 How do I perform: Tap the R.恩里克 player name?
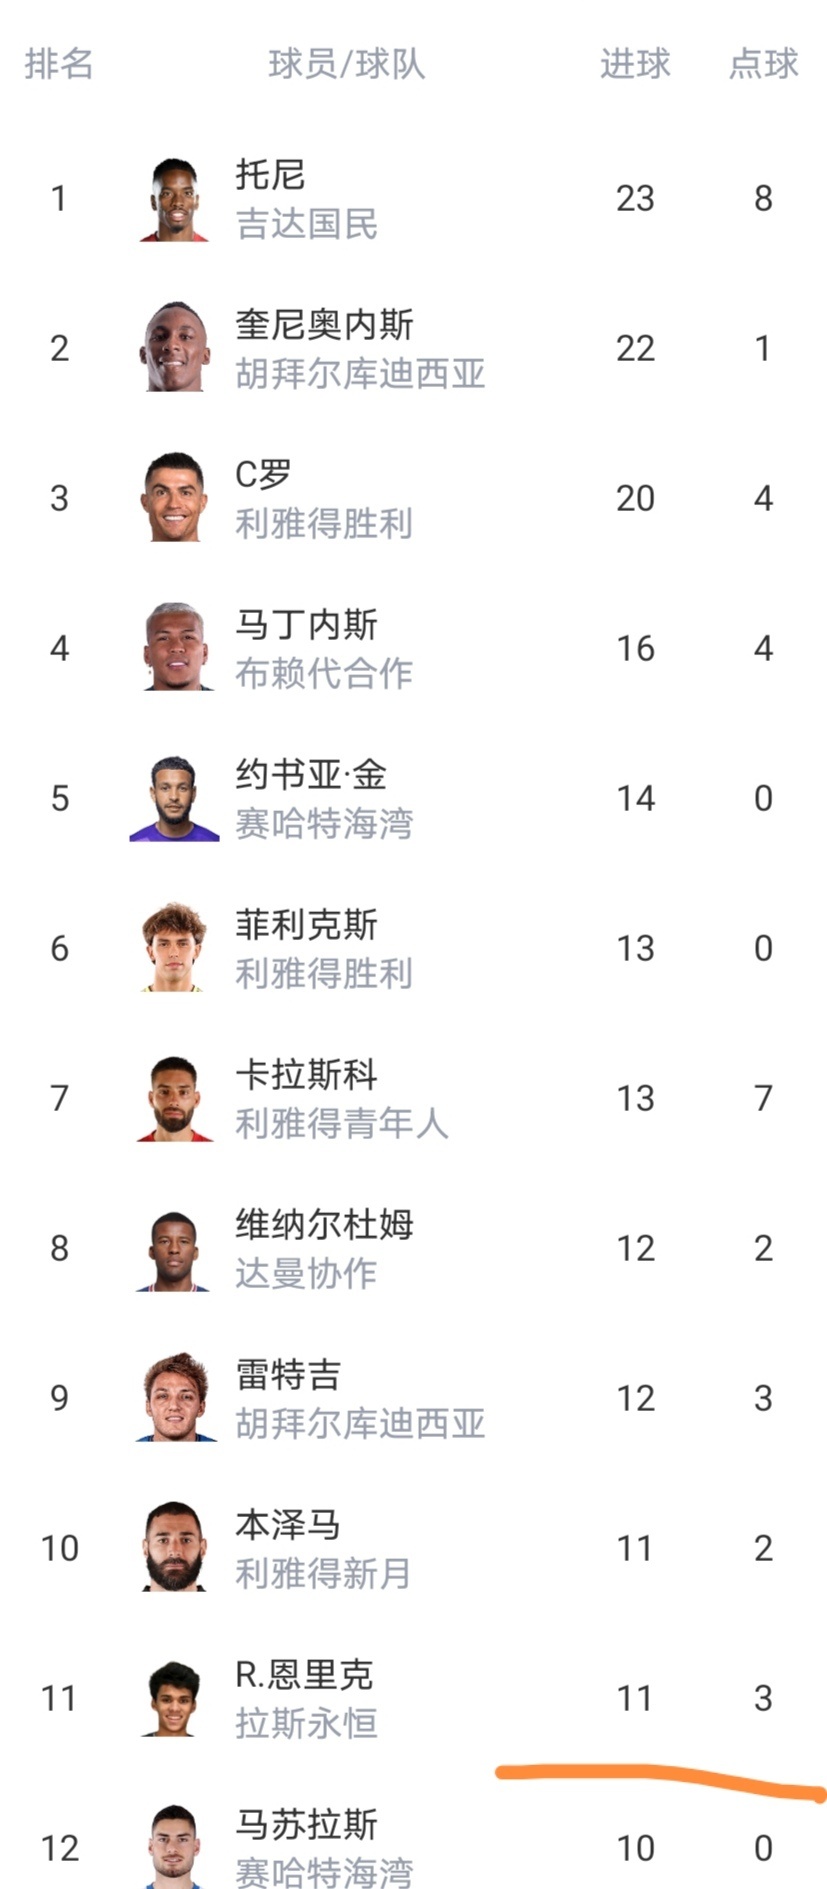304,1674
